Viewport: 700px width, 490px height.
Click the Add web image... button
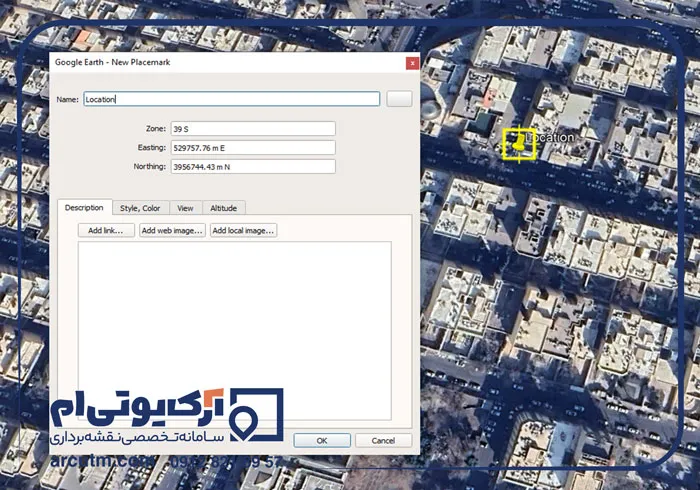[172, 230]
